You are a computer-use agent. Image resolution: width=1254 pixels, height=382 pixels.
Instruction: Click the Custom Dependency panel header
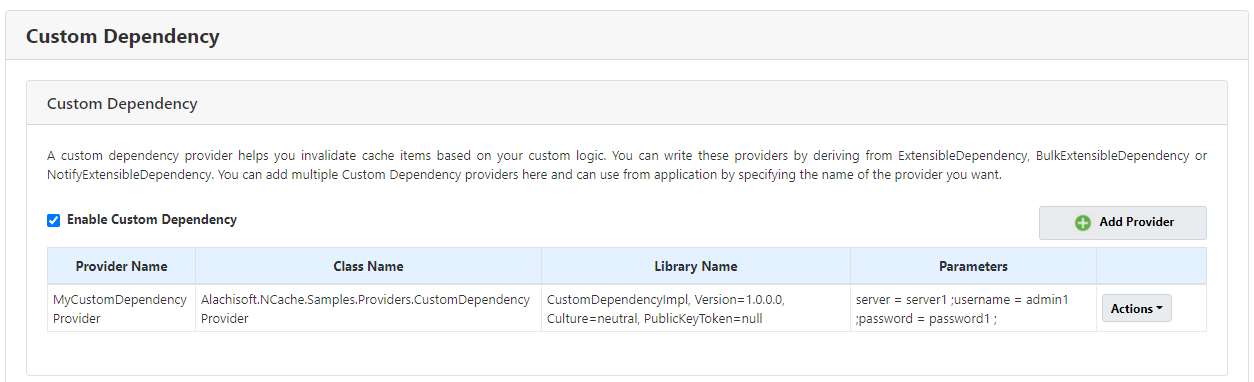(x=627, y=103)
